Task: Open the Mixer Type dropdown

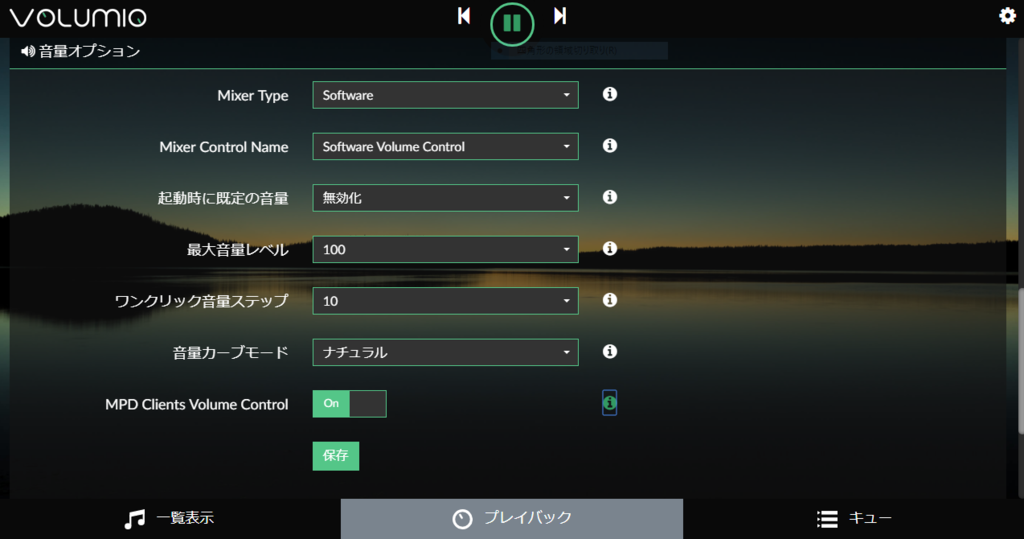Action: point(445,95)
